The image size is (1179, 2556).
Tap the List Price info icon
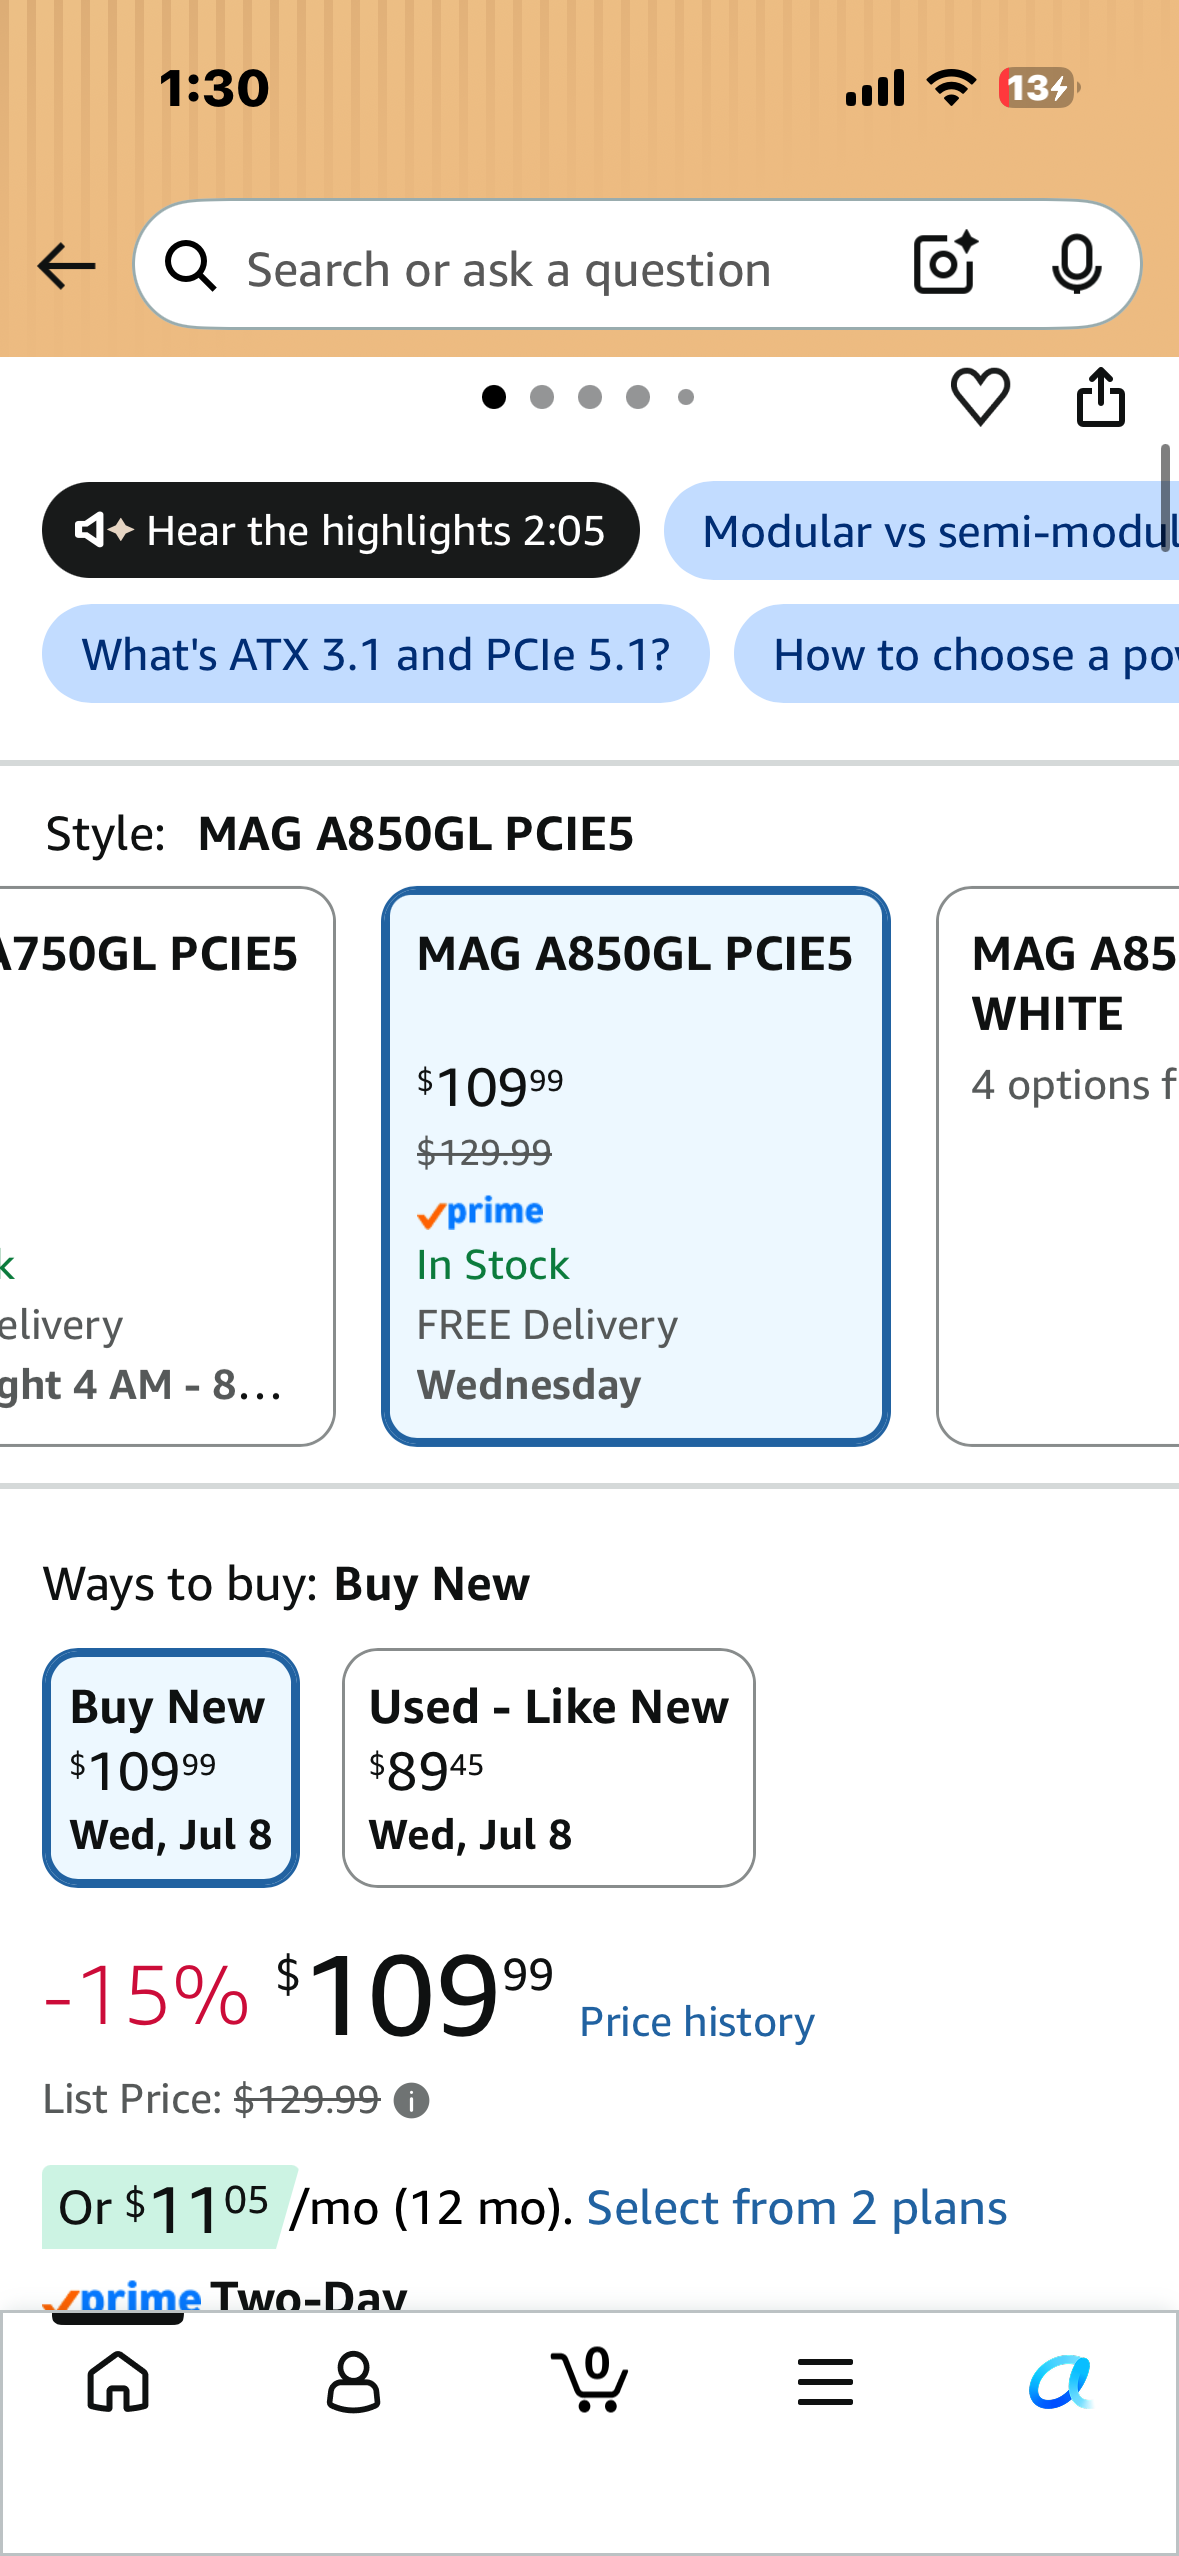[x=411, y=2101]
